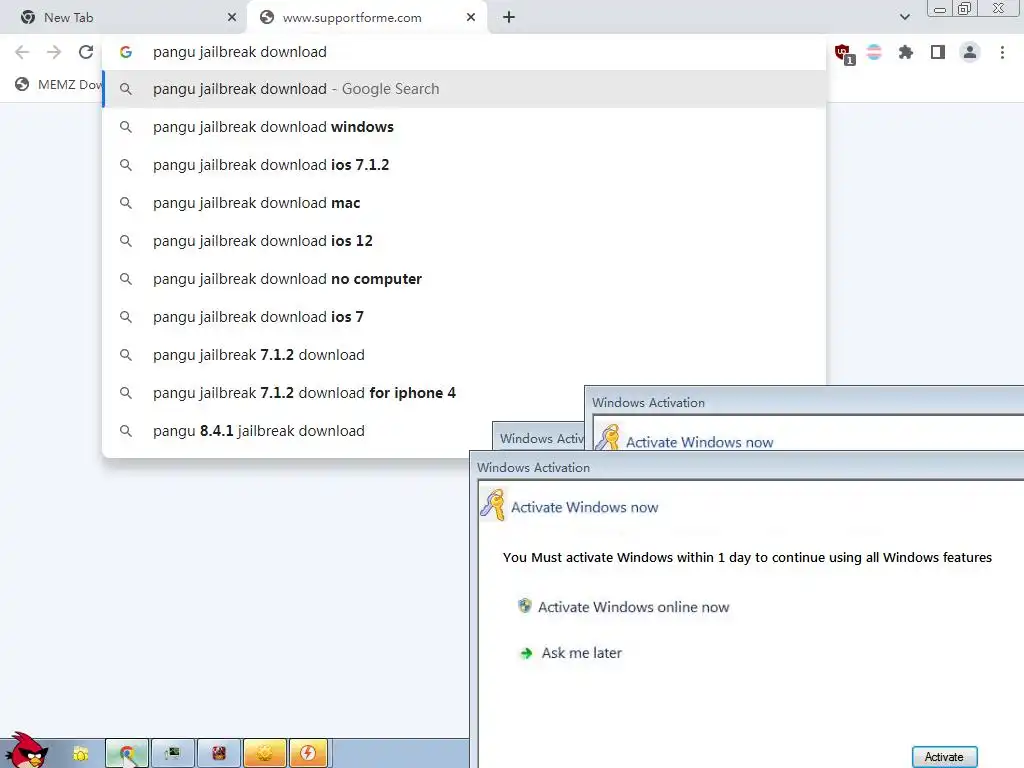
Task: Switch to the www.supportforme.com tab
Action: [x=366, y=18]
